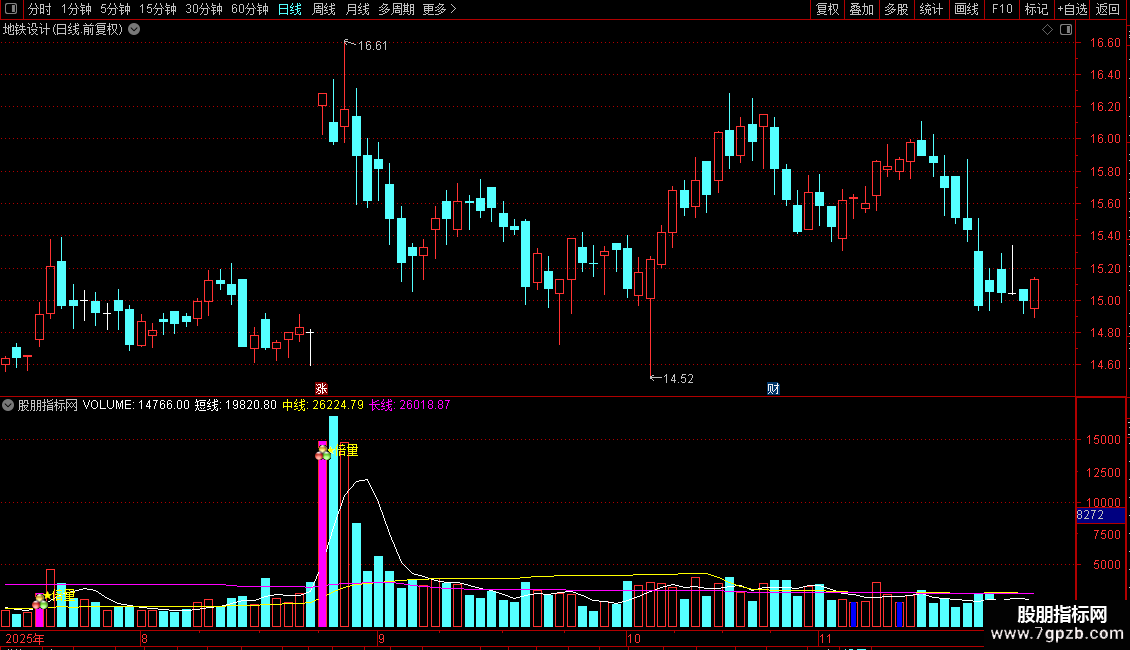Click the VOLUME: 14766.00 readout
The image size is (1130, 650).
pyautogui.click(x=136, y=405)
